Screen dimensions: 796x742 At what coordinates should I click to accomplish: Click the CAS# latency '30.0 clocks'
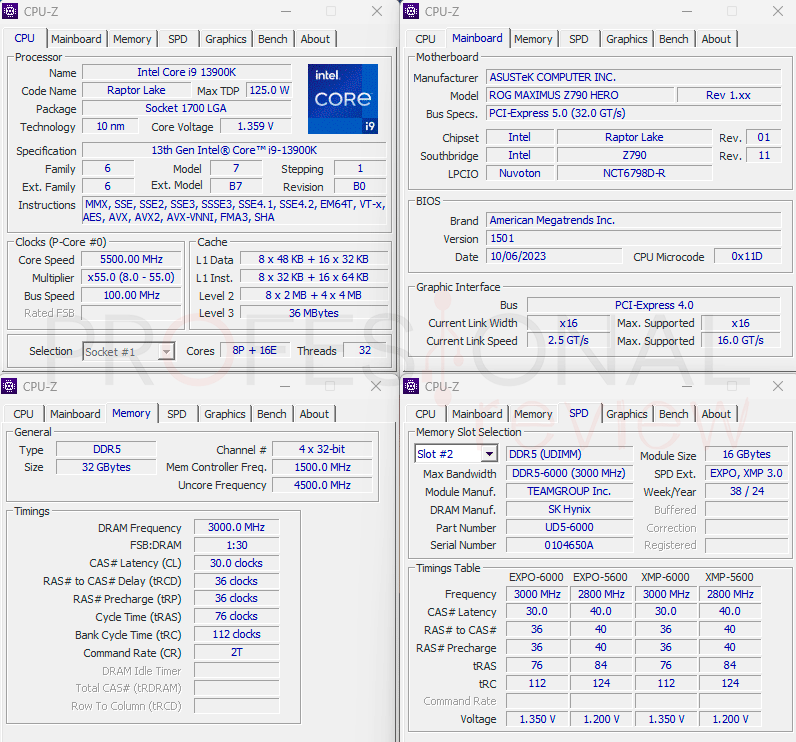point(237,563)
